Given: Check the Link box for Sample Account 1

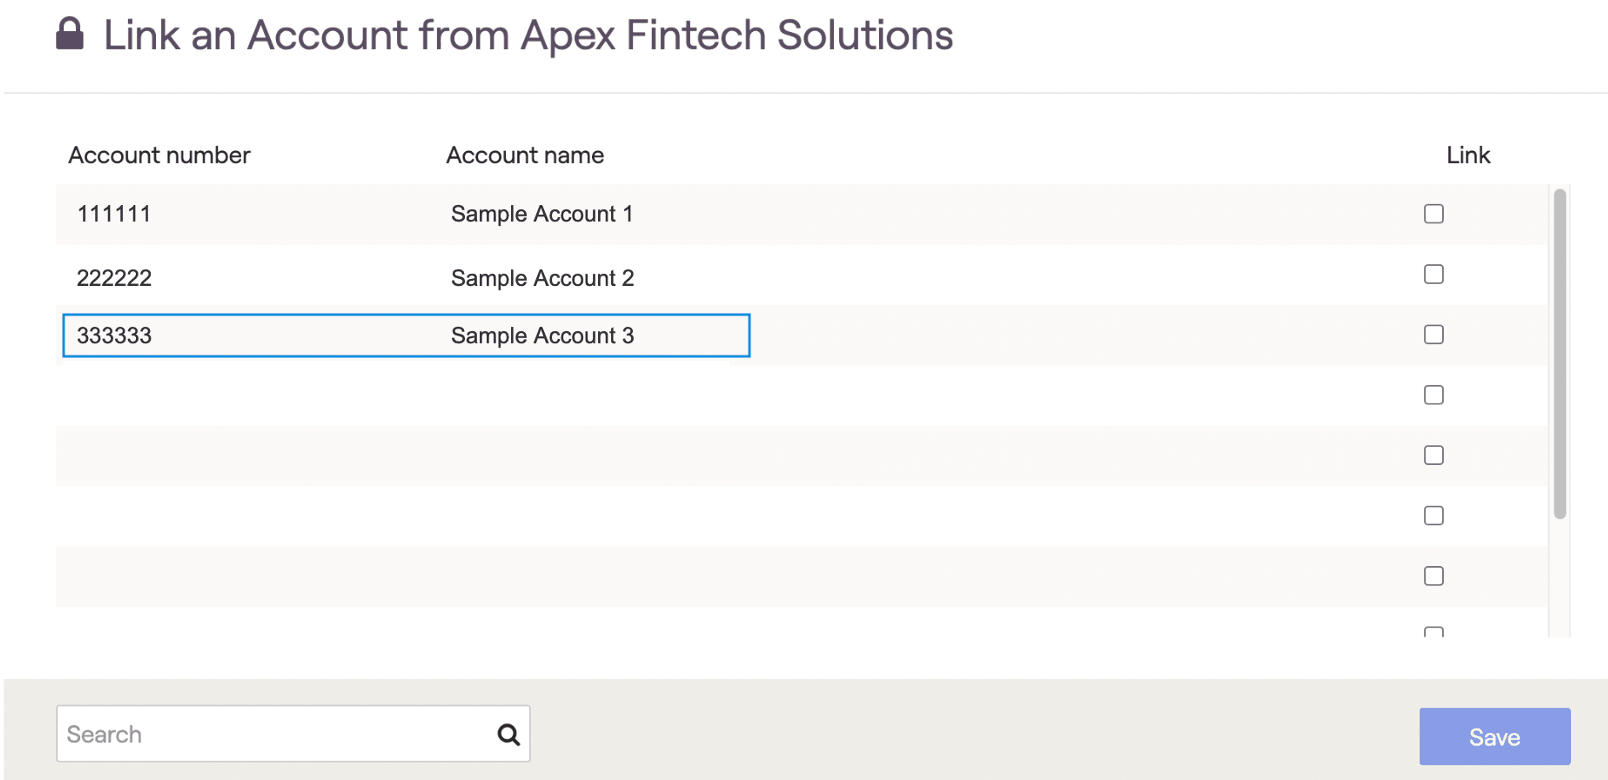Looking at the screenshot, I should pyautogui.click(x=1434, y=214).
